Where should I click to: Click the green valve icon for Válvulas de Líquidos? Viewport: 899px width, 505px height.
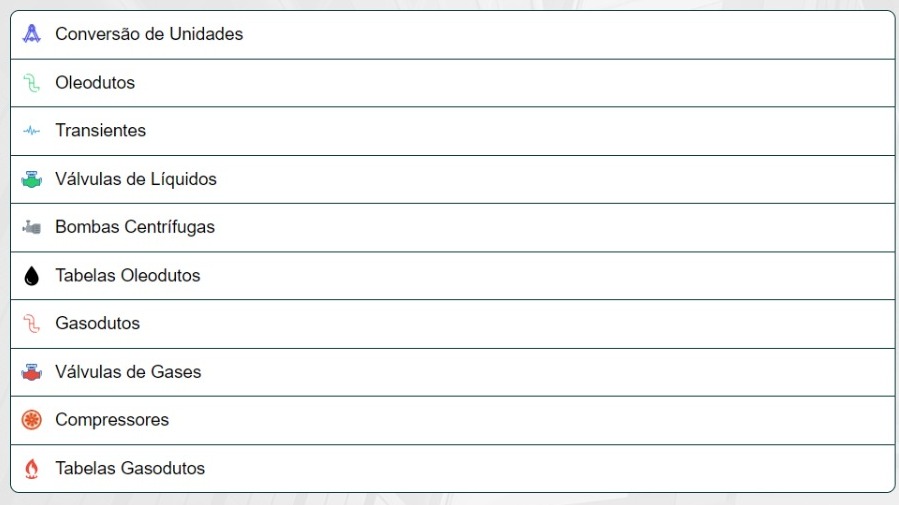point(32,179)
